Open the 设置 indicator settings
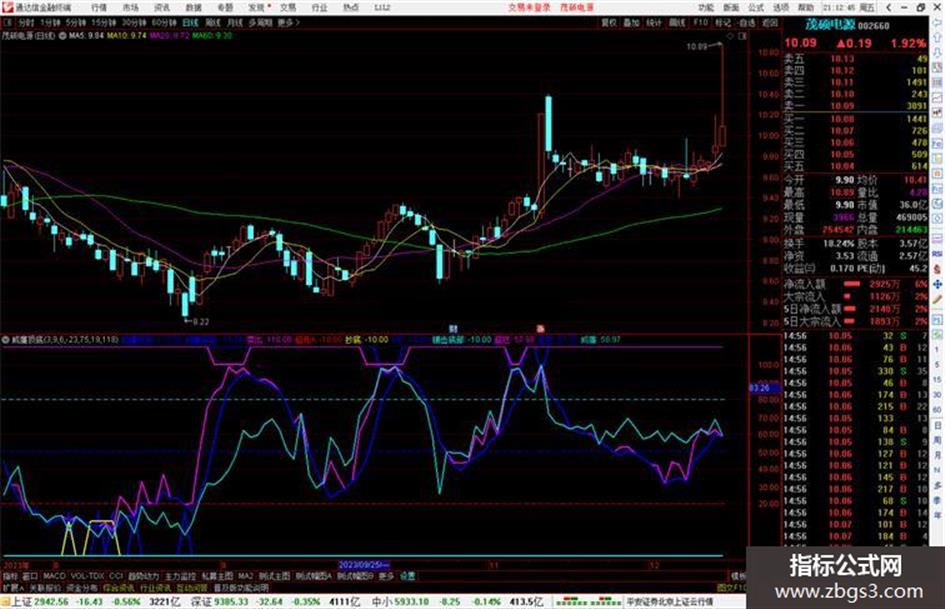This screenshot has width=945, height=609. coord(408,576)
